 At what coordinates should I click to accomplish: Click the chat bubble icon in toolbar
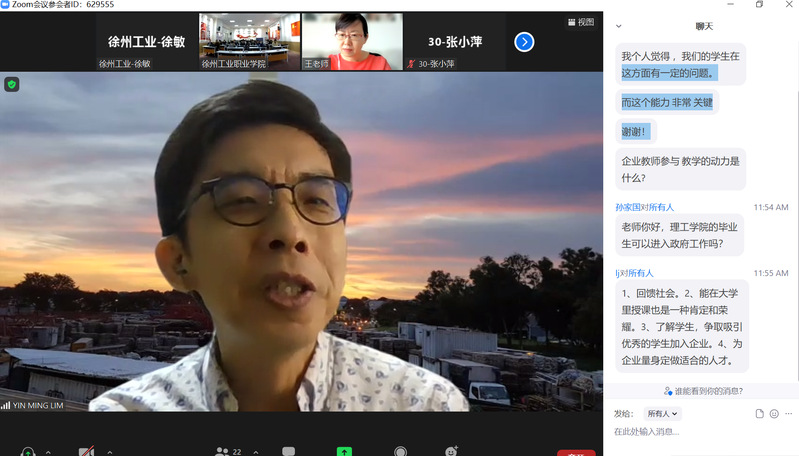click(x=288, y=451)
